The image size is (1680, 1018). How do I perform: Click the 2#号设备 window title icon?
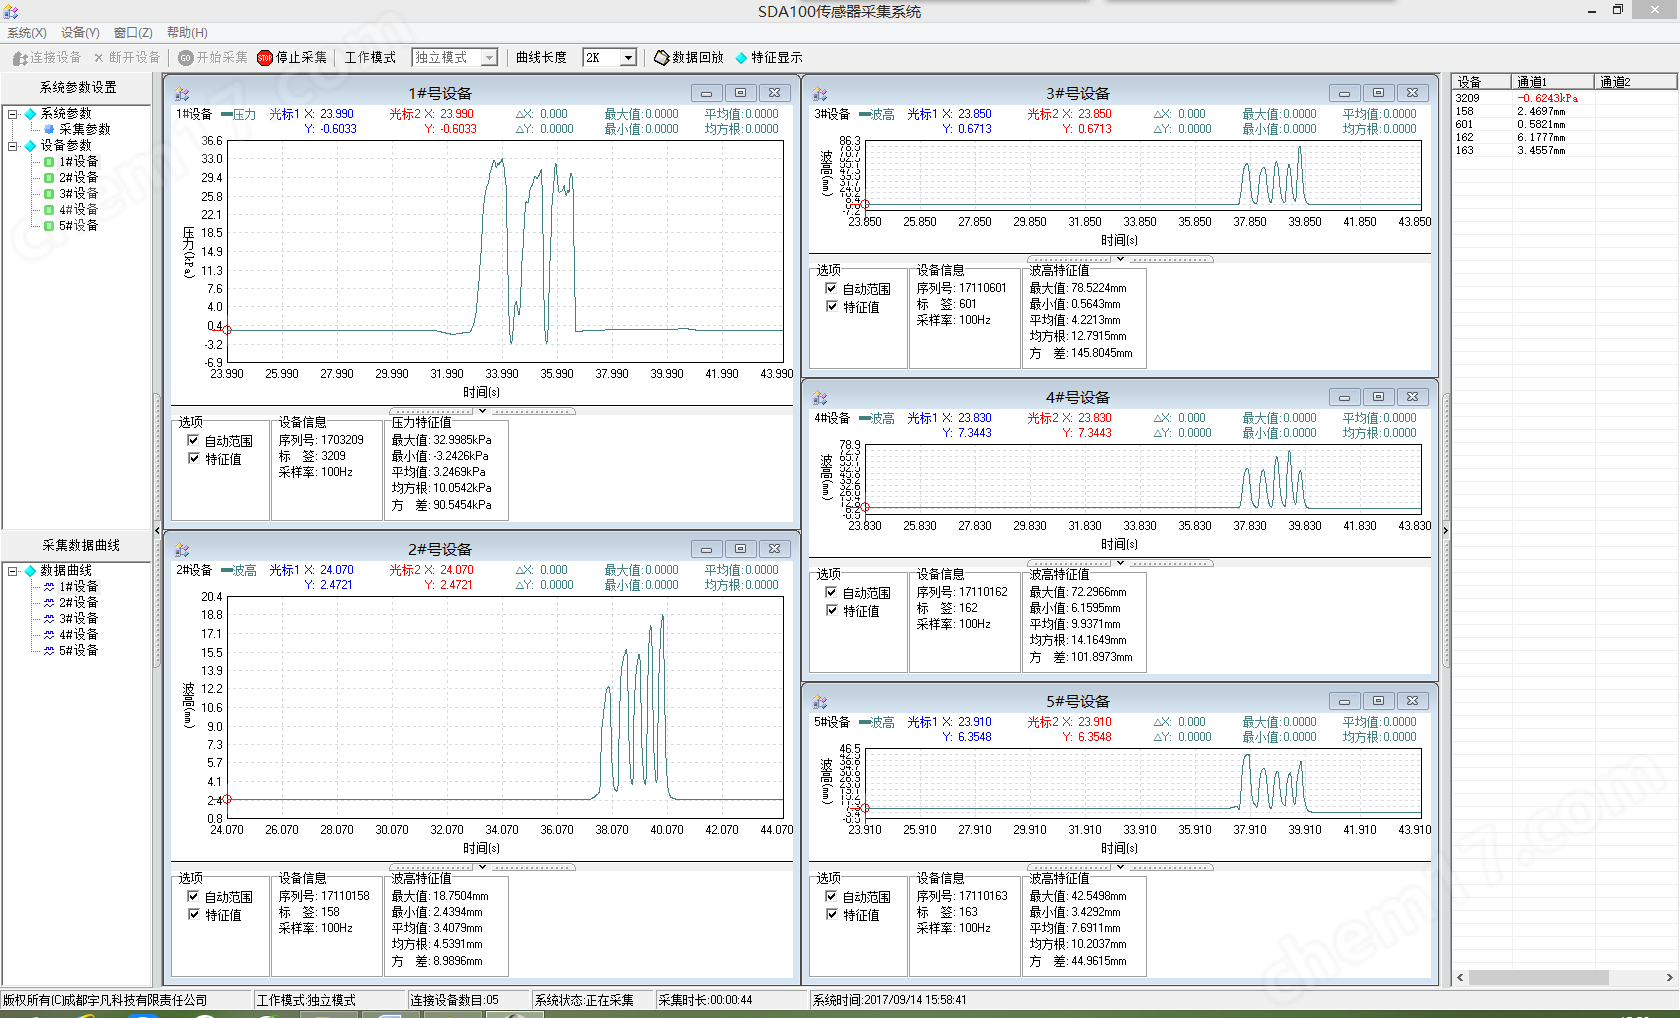[x=182, y=549]
